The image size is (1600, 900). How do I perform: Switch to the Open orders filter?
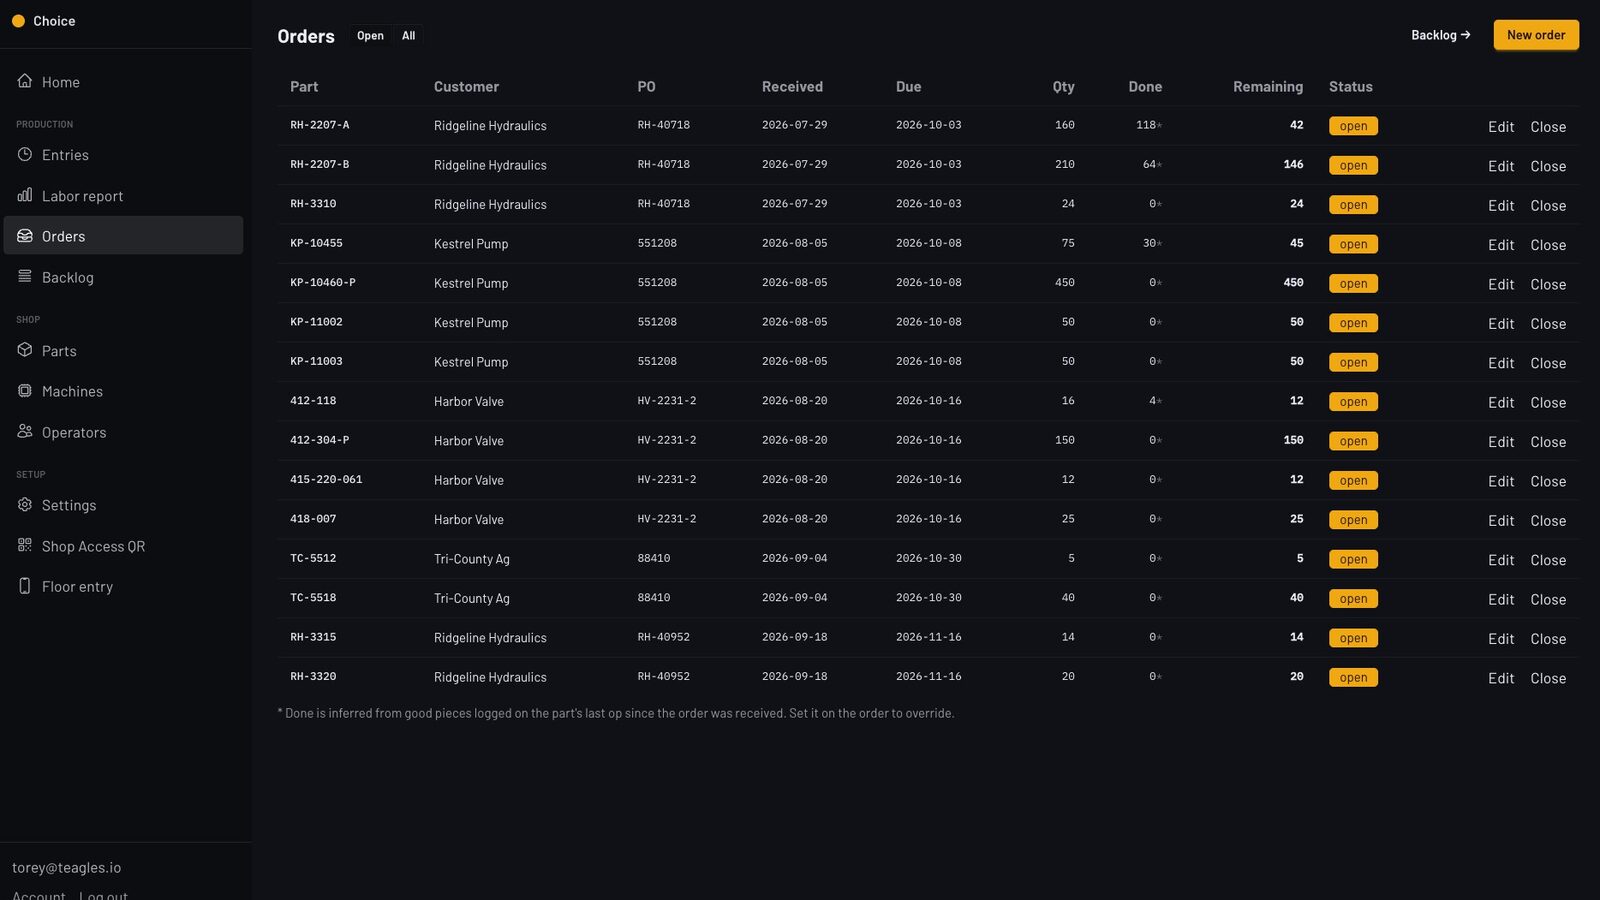click(x=370, y=36)
